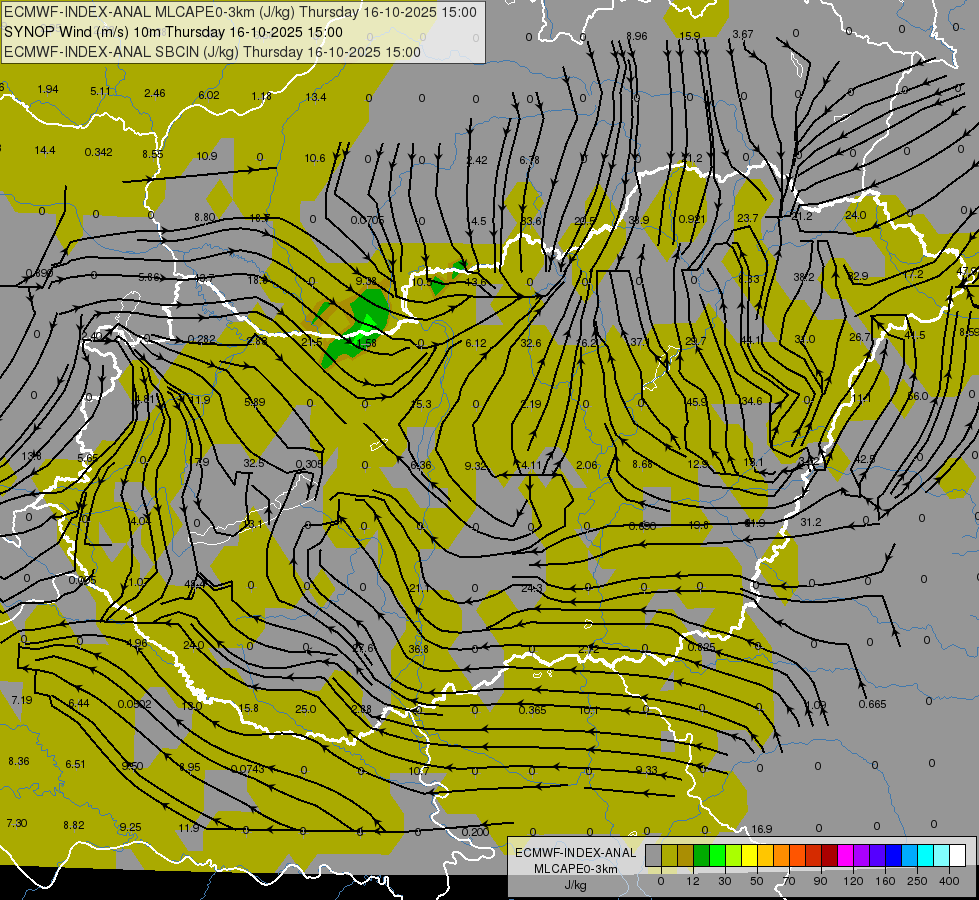Click the pure blue legend swatch right of 160

coord(893,855)
